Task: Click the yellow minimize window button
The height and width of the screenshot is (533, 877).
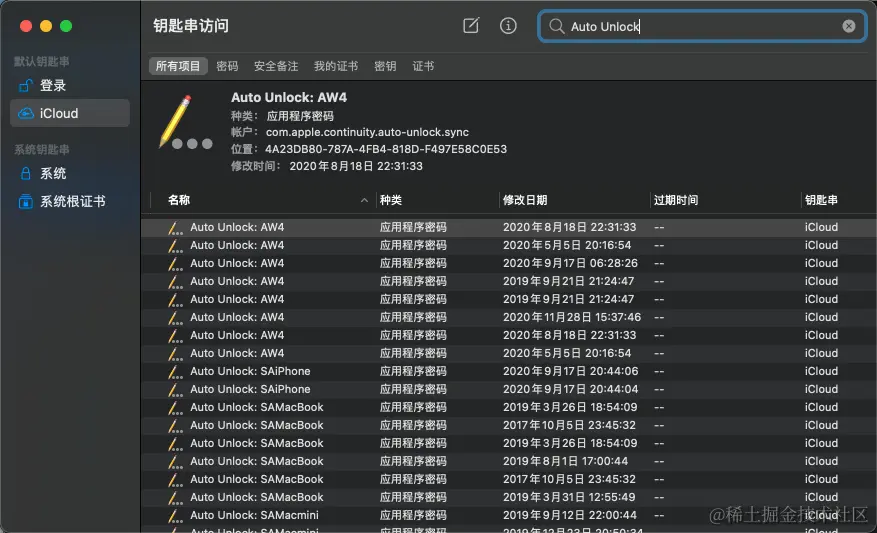Action: click(46, 26)
